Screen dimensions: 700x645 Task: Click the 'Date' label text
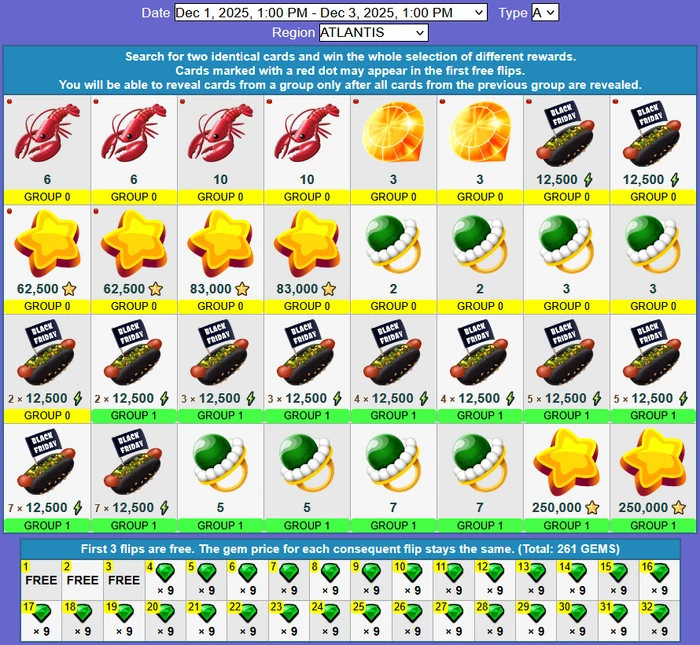tap(156, 12)
